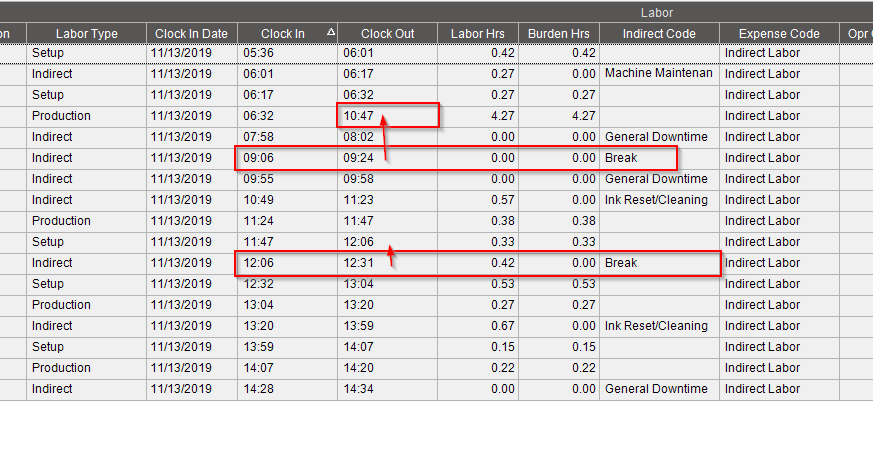Select Clock In cell 14:07
Viewport: 873px width, 470px height.
point(287,368)
